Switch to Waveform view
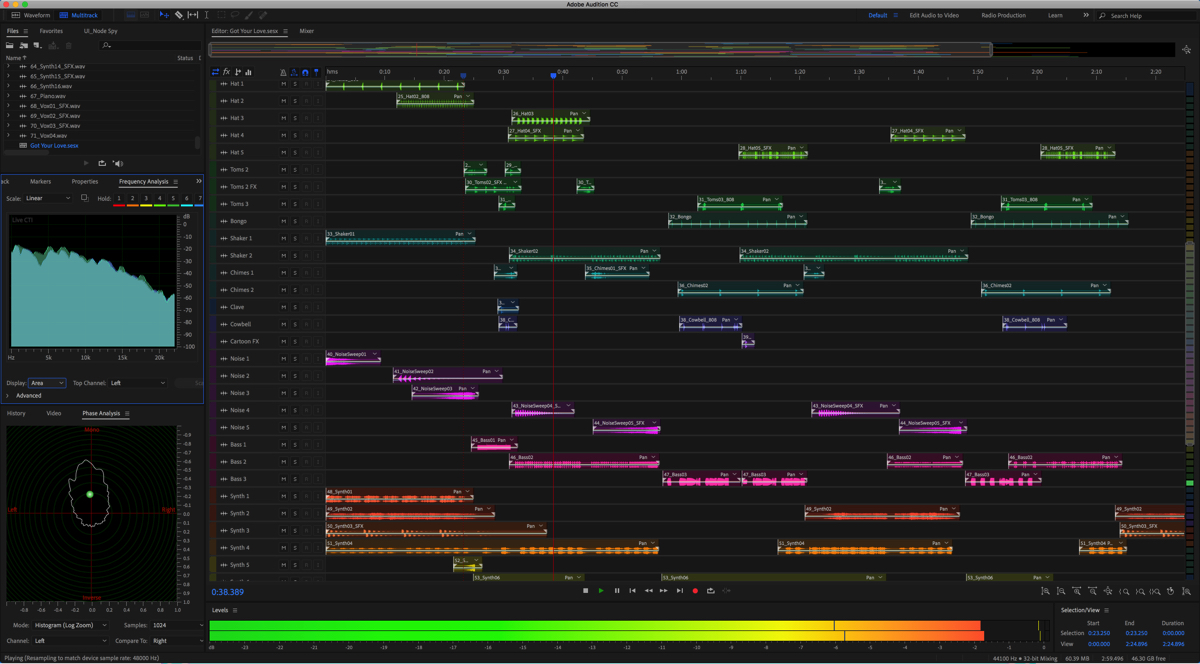Image resolution: width=1200 pixels, height=664 pixels. [x=30, y=15]
